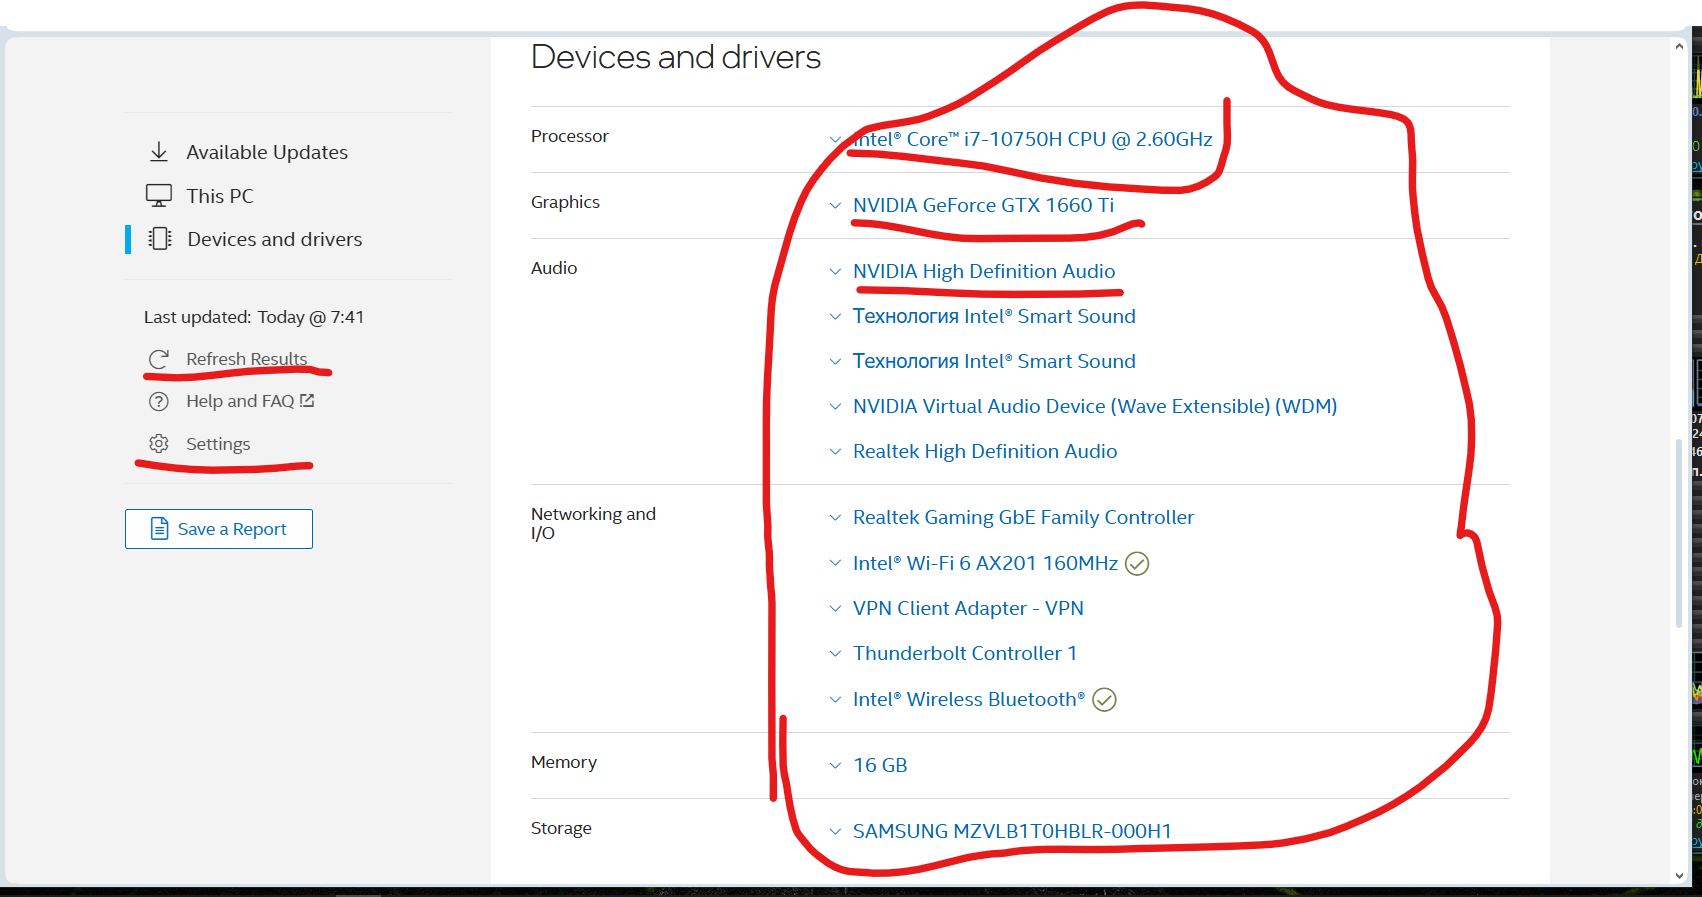Expand the NVIDIA High Definition Audio chevron
This screenshot has width=1702, height=897.
(835, 272)
